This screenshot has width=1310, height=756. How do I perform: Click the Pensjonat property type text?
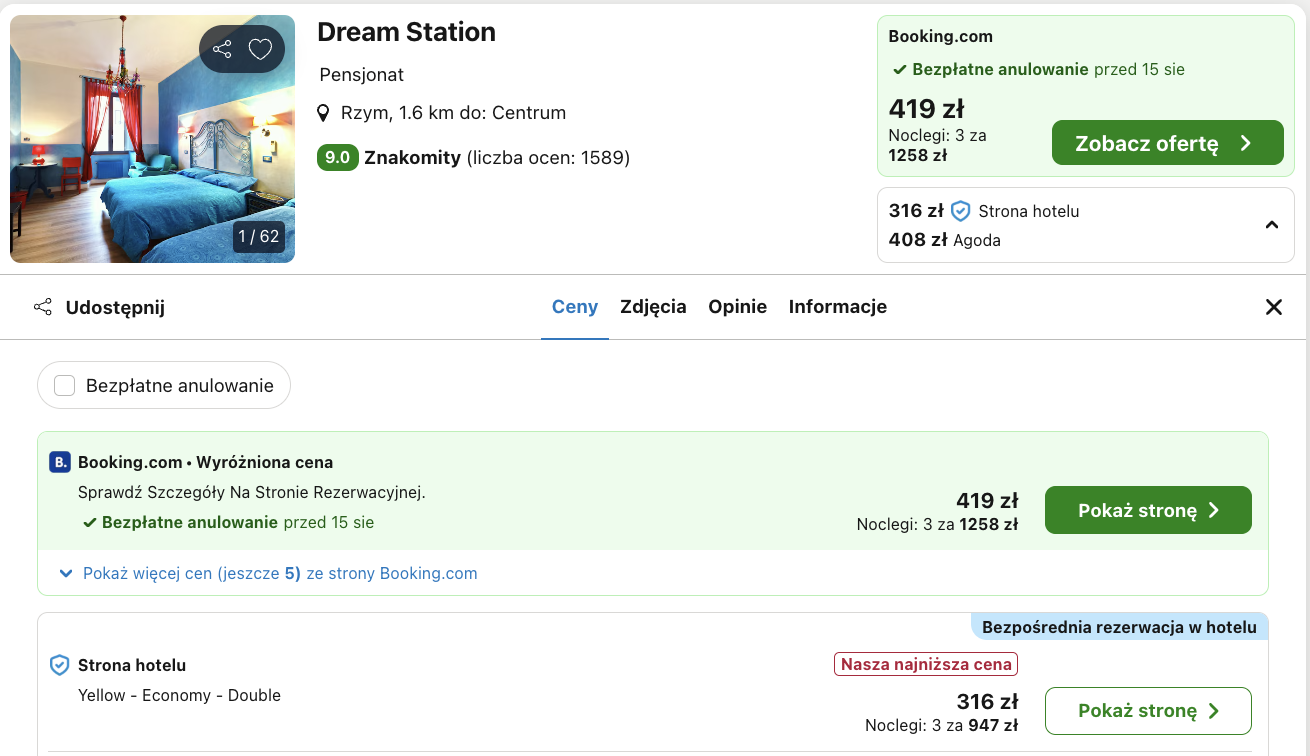361,75
